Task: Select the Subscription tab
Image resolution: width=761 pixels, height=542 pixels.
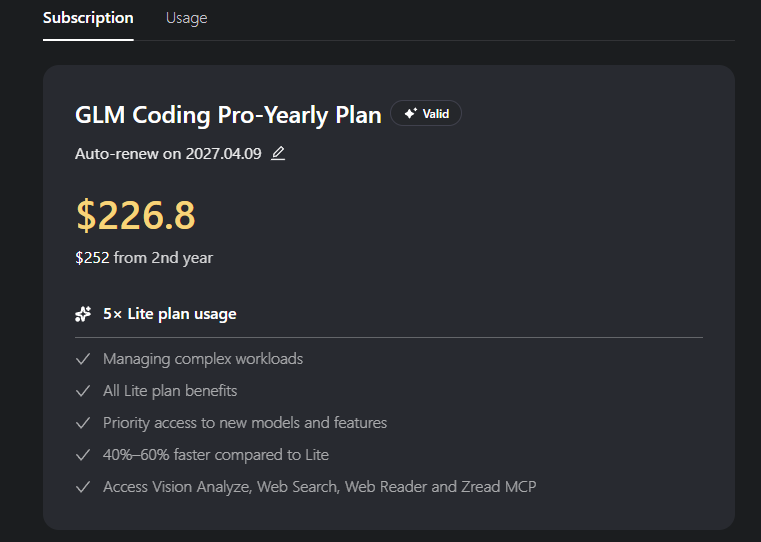Action: (x=88, y=18)
